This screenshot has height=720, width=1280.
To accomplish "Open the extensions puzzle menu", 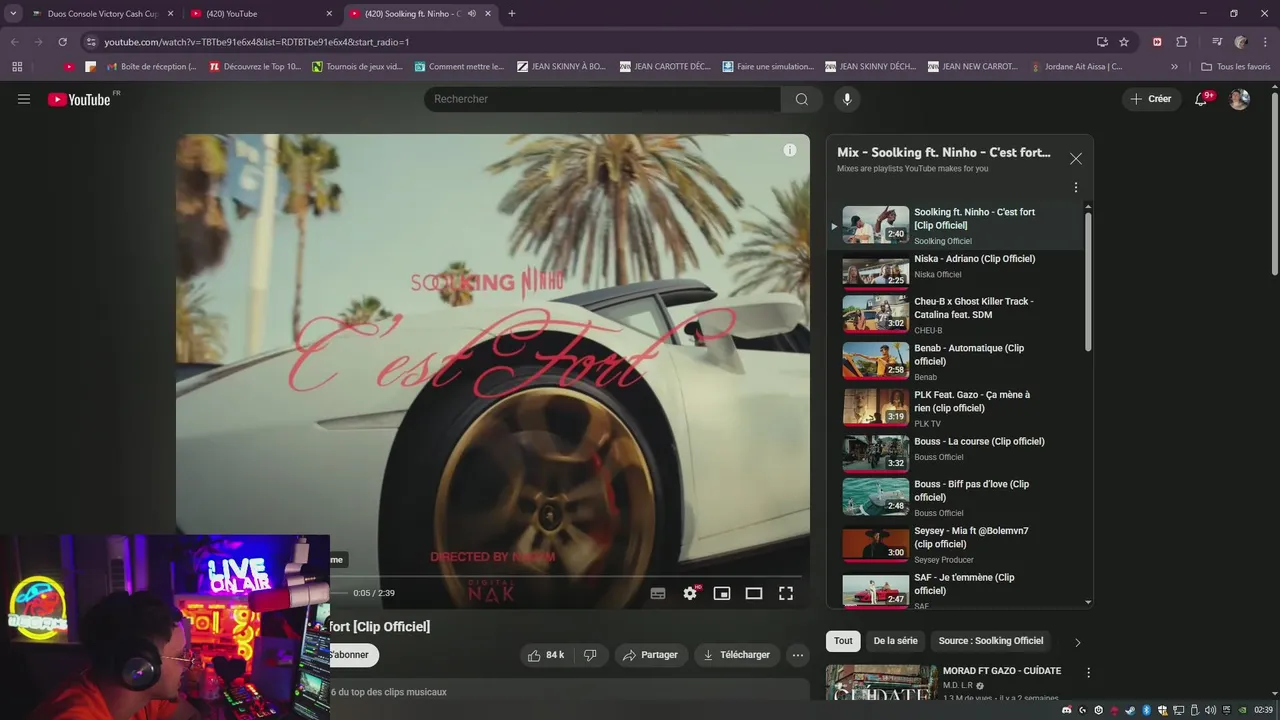I will pos(1181,42).
